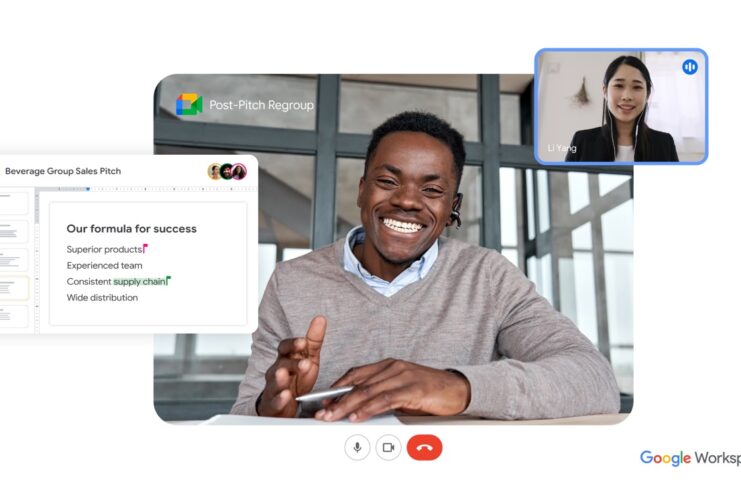
Task: Click the blue speaking indicator icon
Action: pyautogui.click(x=690, y=67)
